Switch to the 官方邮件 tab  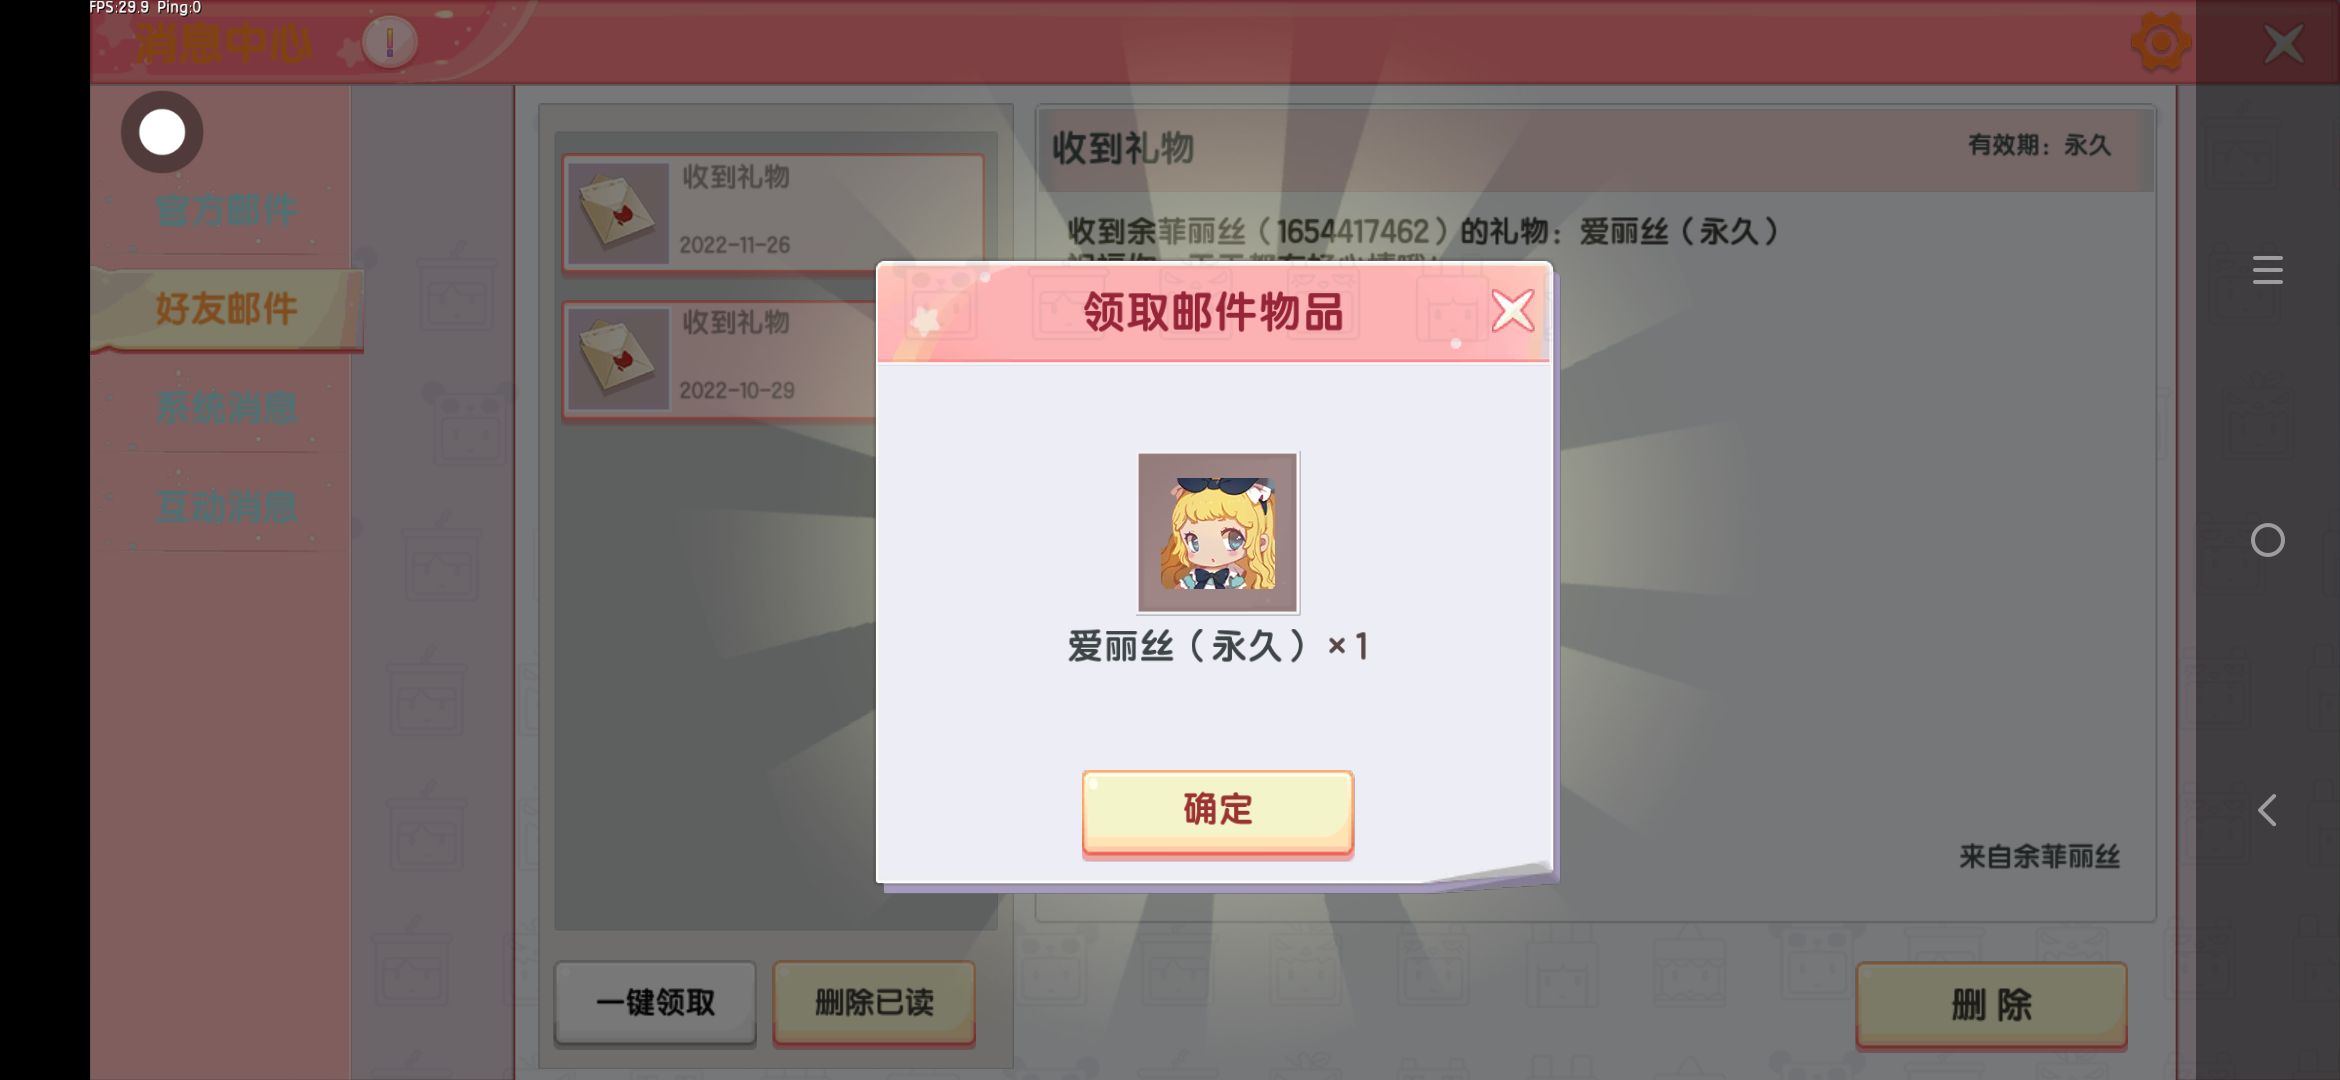[226, 210]
